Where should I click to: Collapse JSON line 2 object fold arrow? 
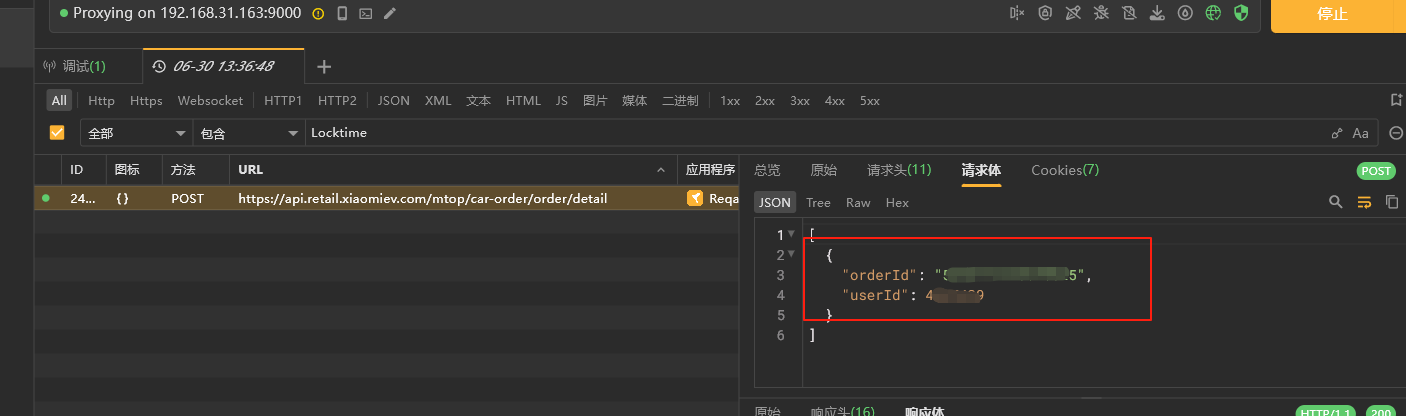[792, 255]
